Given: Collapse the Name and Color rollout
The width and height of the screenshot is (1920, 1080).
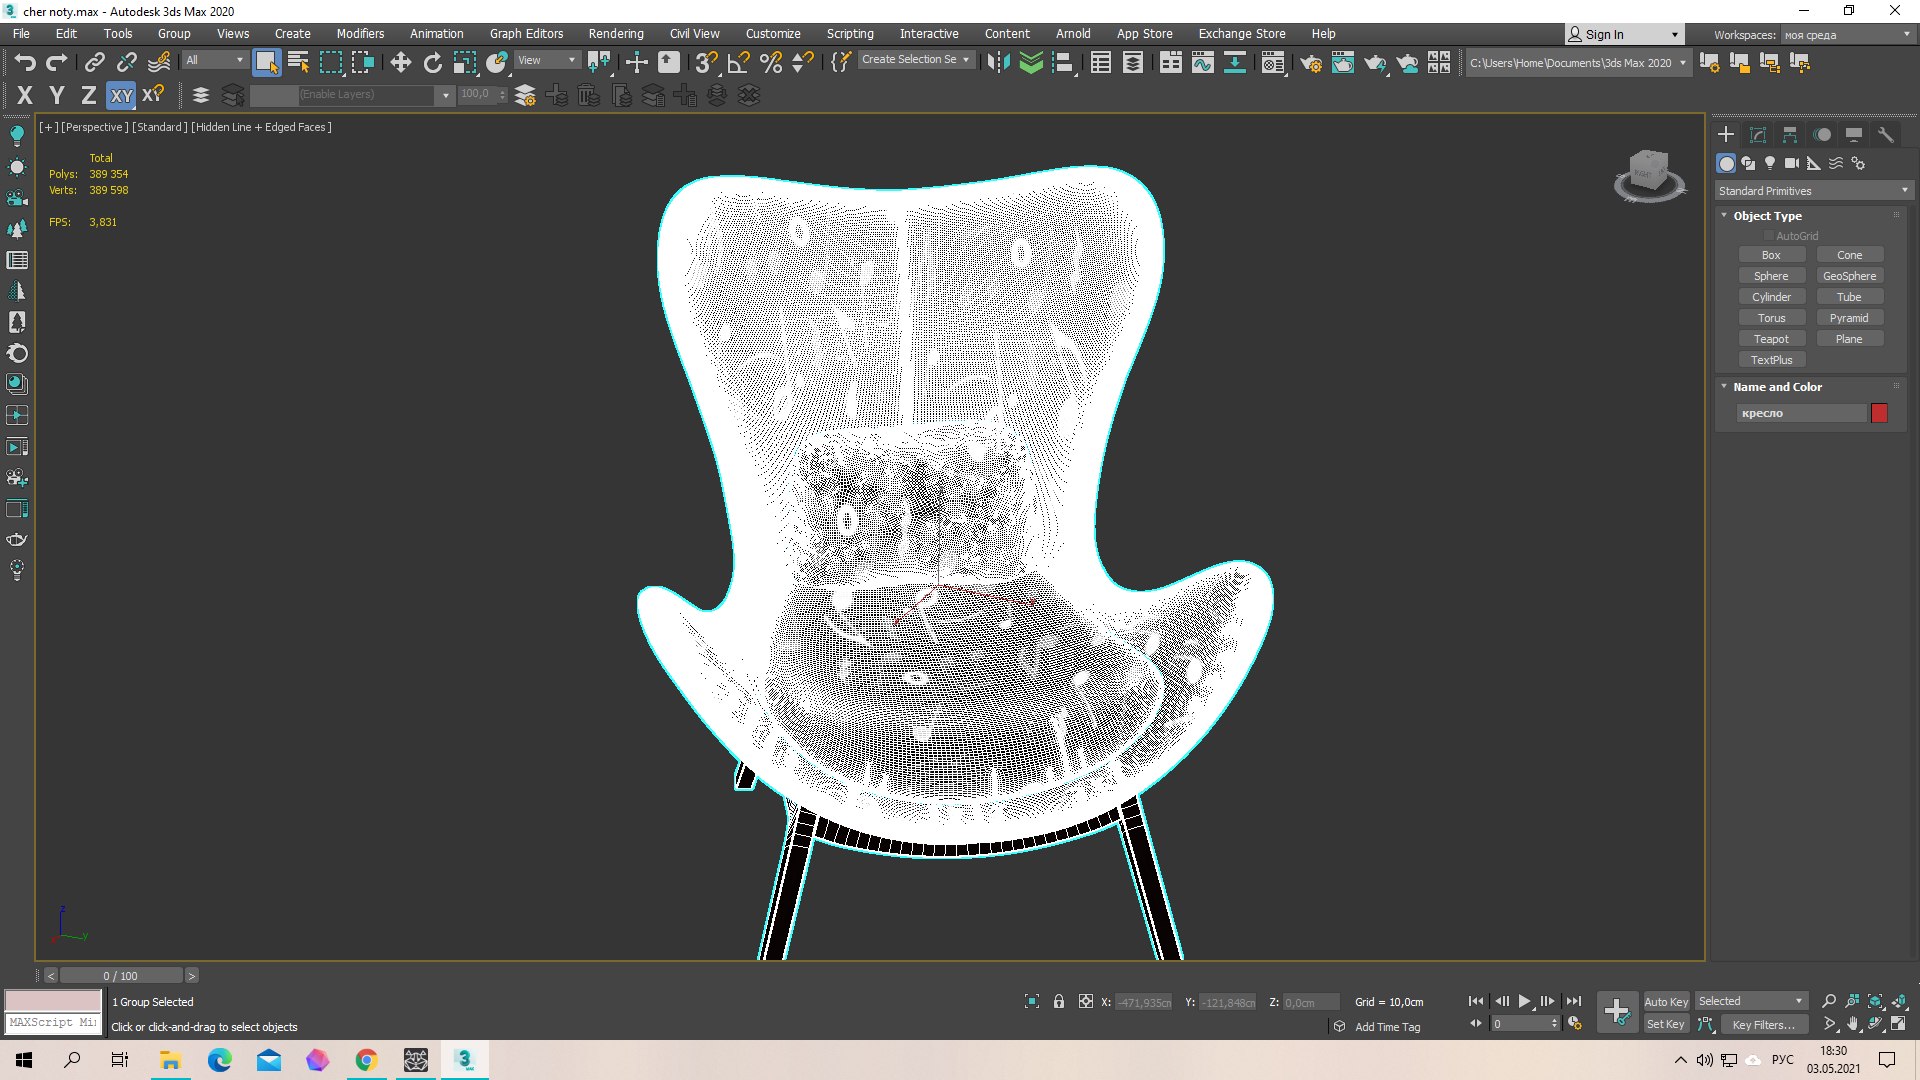Looking at the screenshot, I should [1776, 387].
